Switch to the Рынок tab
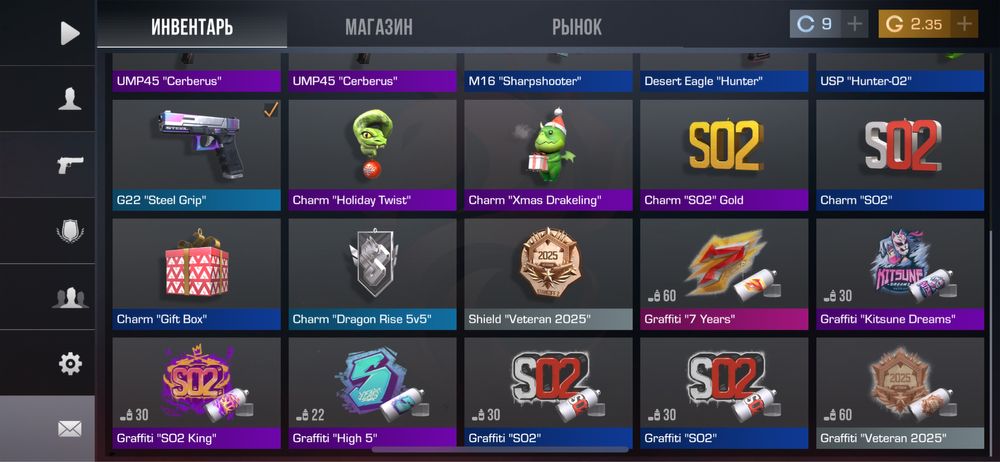Screen dimensions: 1000x462 pyautogui.click(x=577, y=27)
